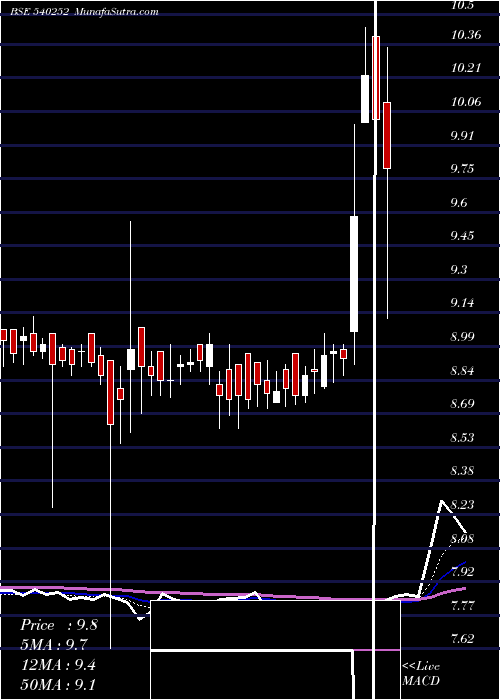Click the 10.06 price axis label
500x700 pixels.
click(466, 101)
